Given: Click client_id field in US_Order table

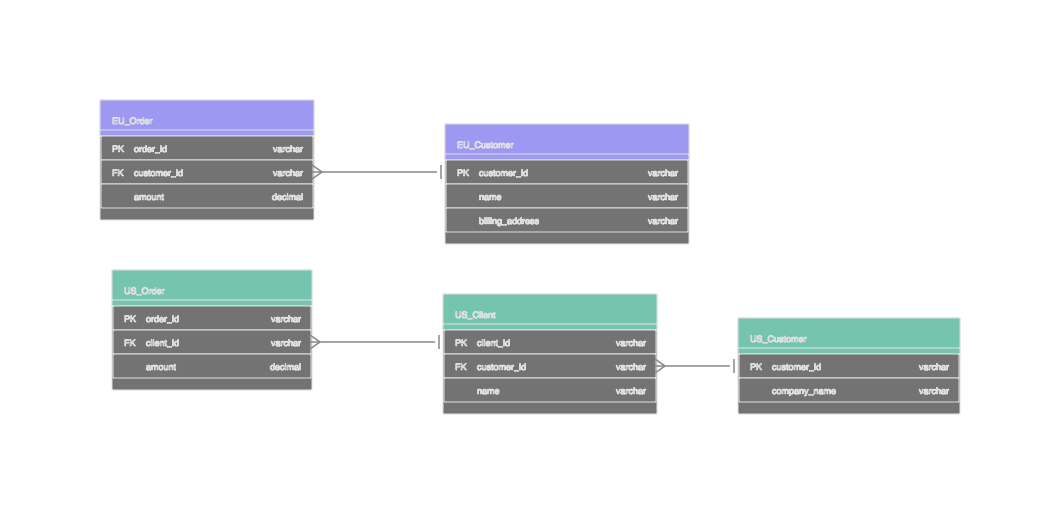Looking at the screenshot, I should [x=162, y=343].
